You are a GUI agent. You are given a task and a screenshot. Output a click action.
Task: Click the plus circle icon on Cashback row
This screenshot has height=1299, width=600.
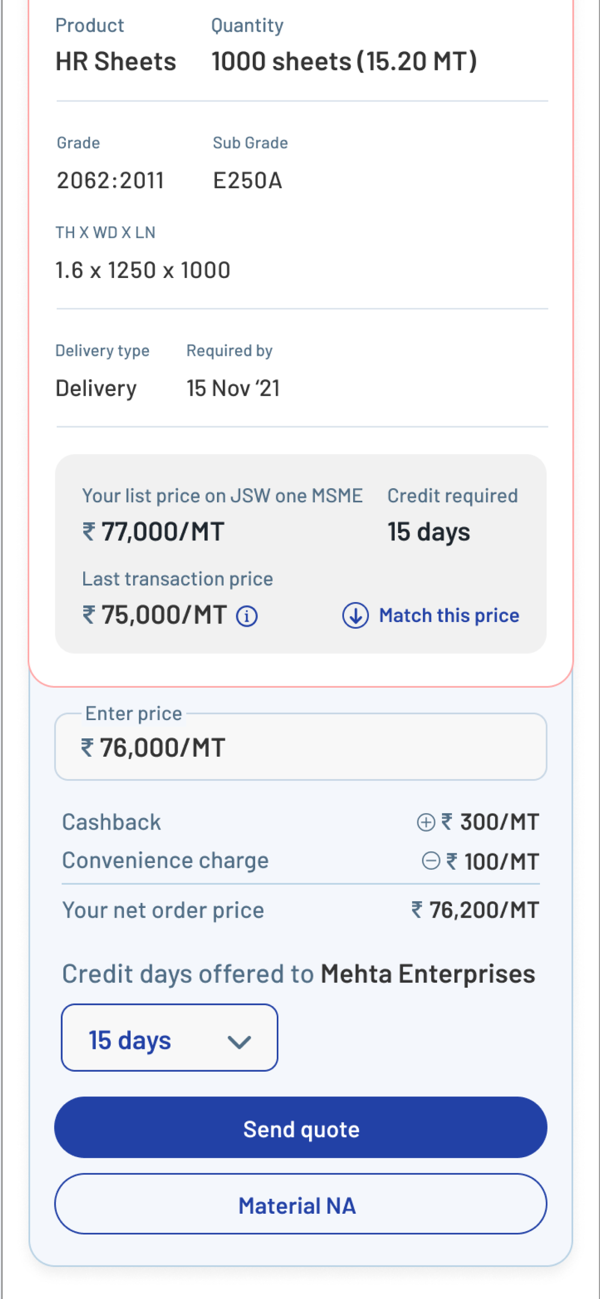tap(425, 822)
